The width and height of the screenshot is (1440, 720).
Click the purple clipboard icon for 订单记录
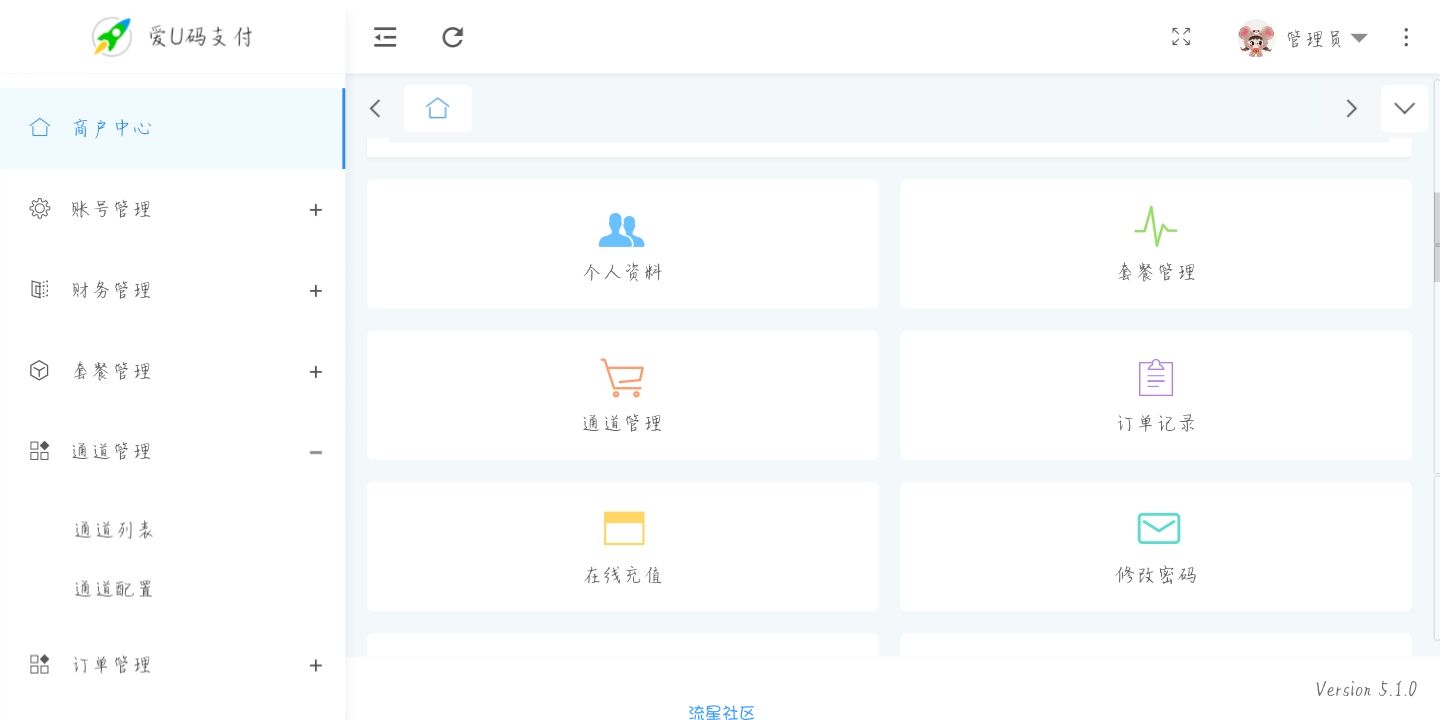click(1156, 377)
